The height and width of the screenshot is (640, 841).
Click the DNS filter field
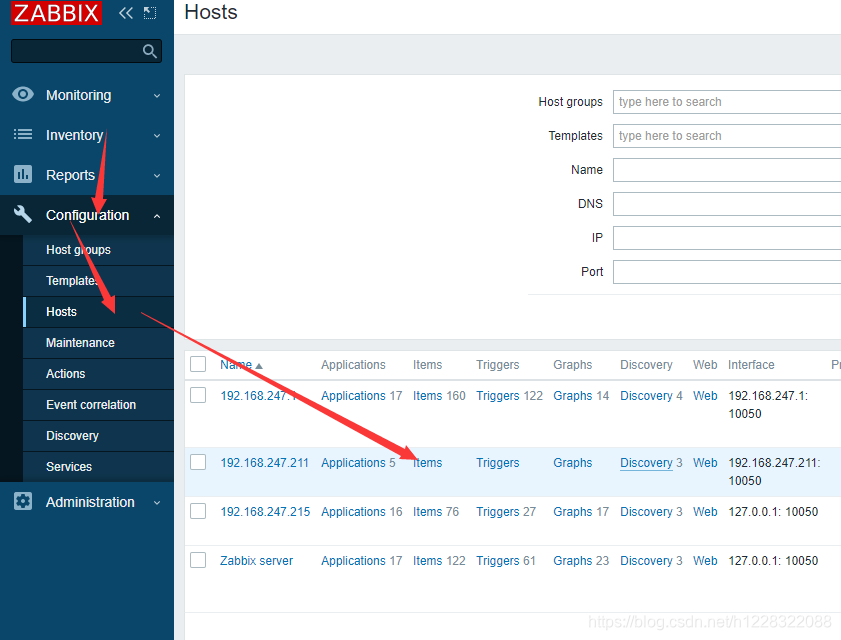click(727, 204)
